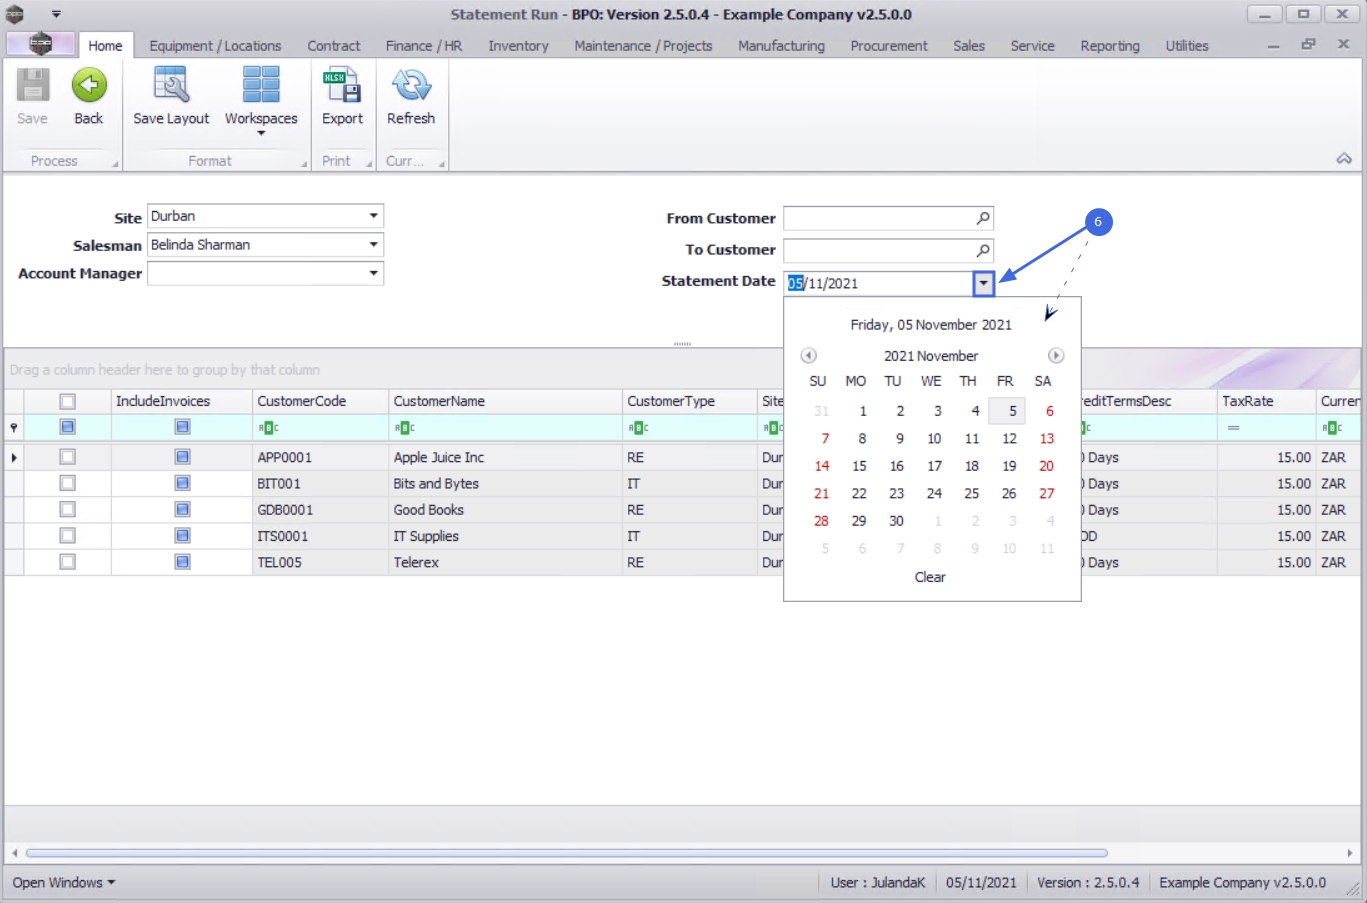Expand the Account Manager dropdown
The image size is (1367, 903).
[x=373, y=273]
